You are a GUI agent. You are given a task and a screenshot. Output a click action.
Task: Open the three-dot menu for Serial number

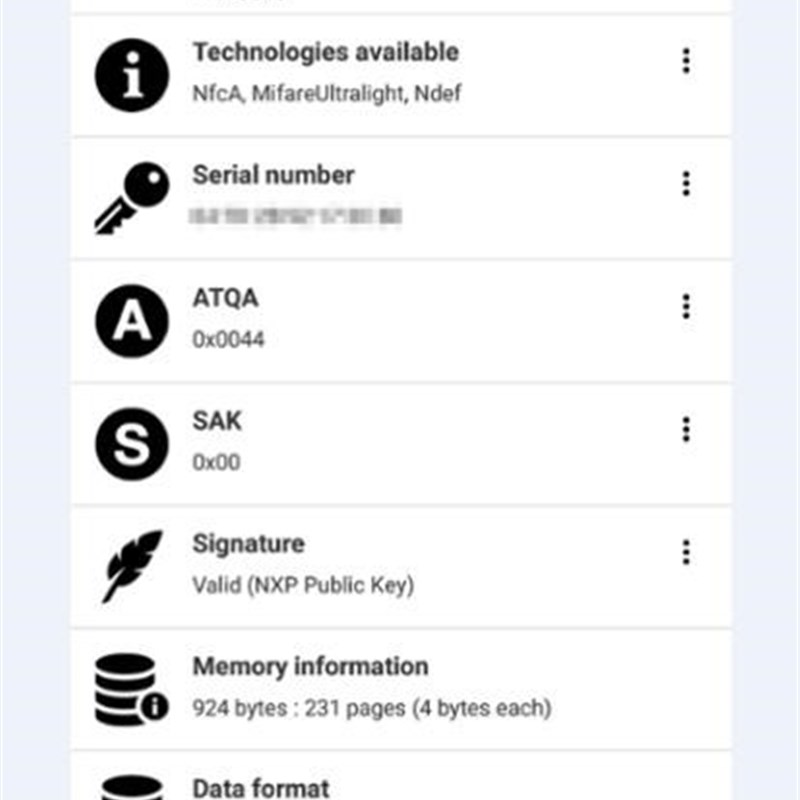(x=686, y=184)
